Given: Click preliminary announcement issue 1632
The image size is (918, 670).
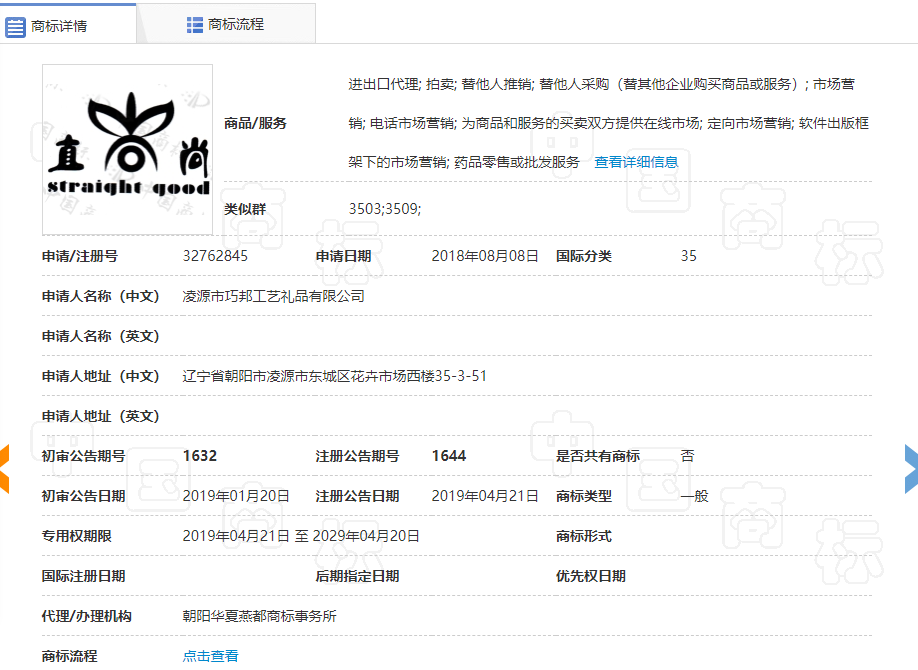Looking at the screenshot, I should pyautogui.click(x=200, y=456).
